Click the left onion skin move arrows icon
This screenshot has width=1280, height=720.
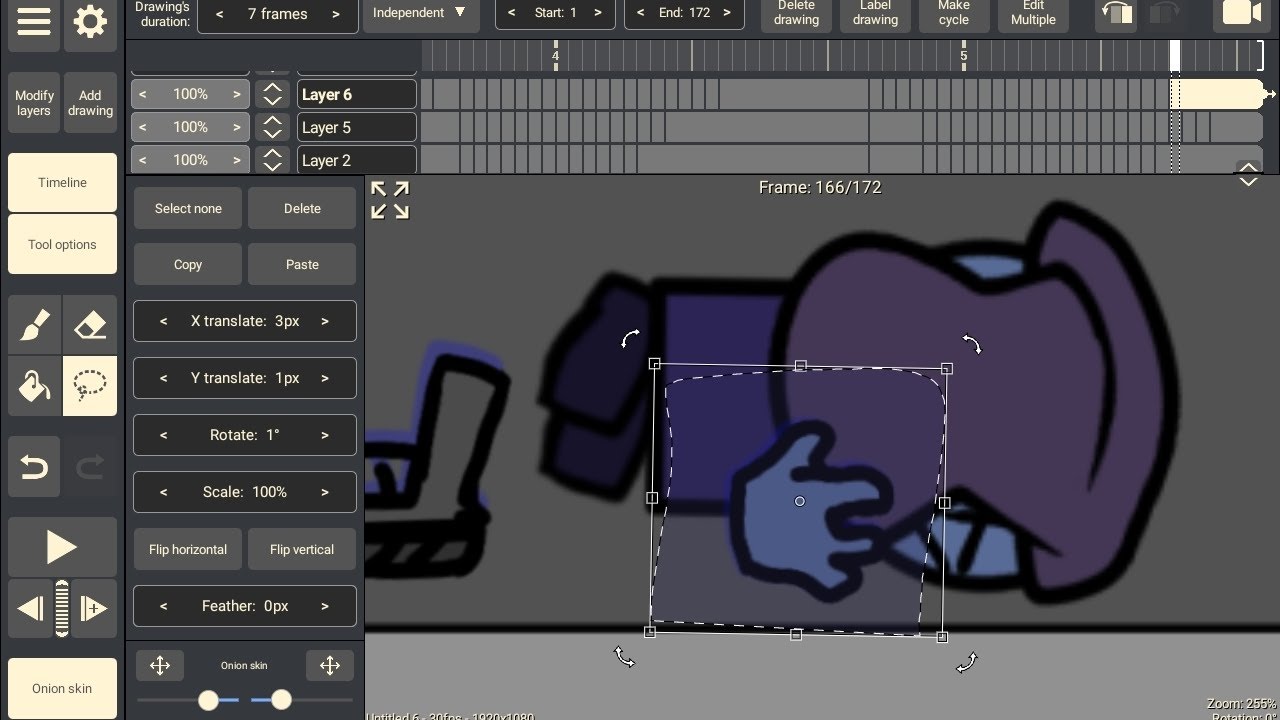(160, 665)
